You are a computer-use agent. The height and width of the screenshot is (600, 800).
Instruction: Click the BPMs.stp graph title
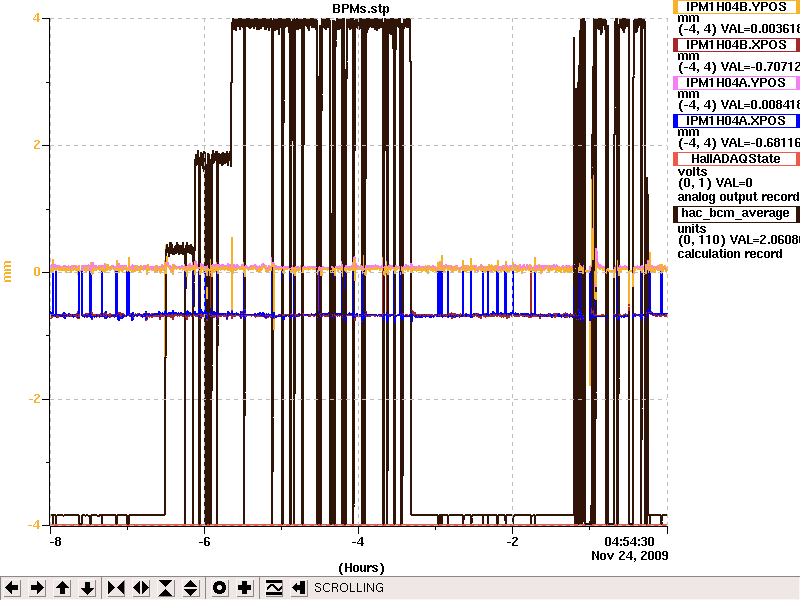(361, 9)
